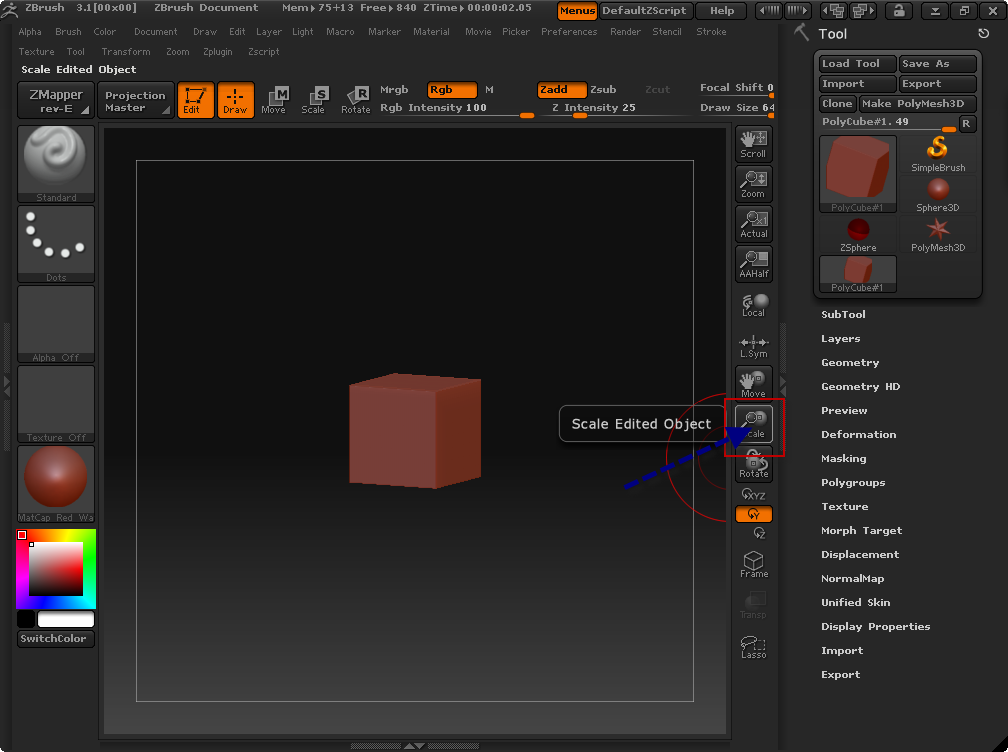Enable Zsub sculpt mode
The width and height of the screenshot is (1008, 752).
[603, 89]
